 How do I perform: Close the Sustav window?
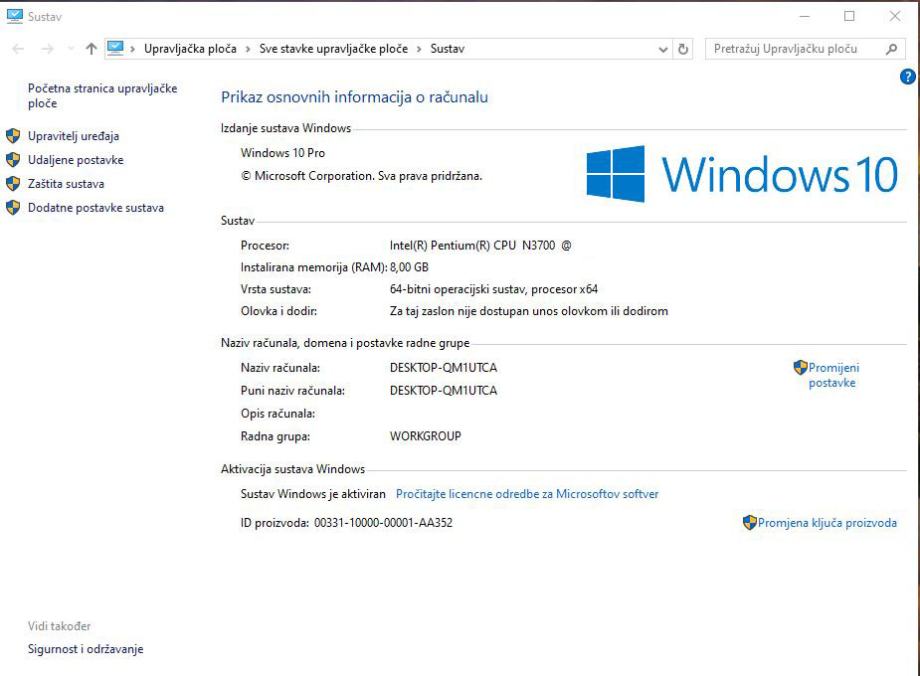point(895,16)
